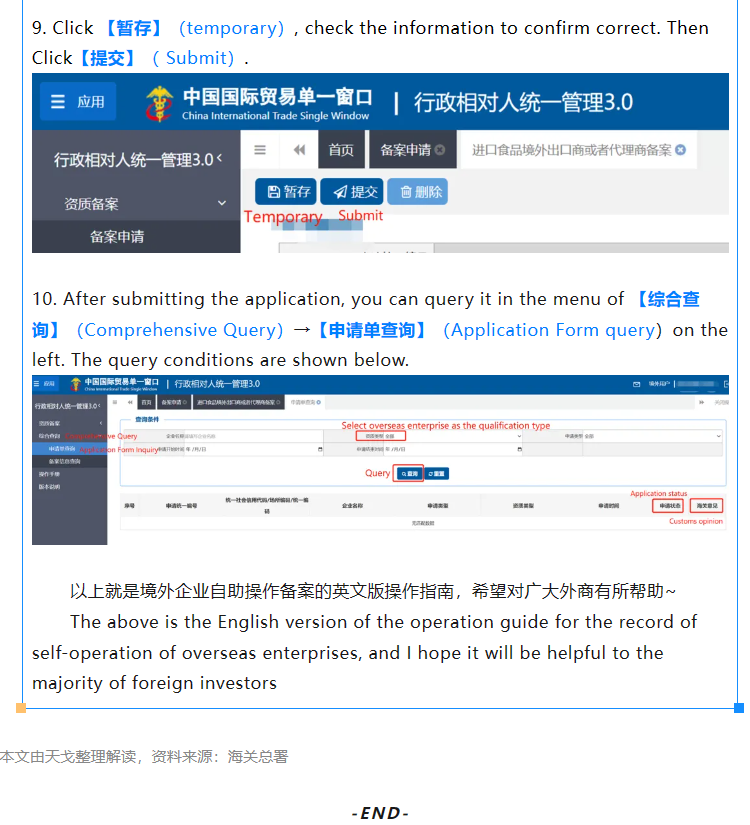Select 申请单查询 in the lower screenshot sidebar

pyautogui.click(x=63, y=449)
